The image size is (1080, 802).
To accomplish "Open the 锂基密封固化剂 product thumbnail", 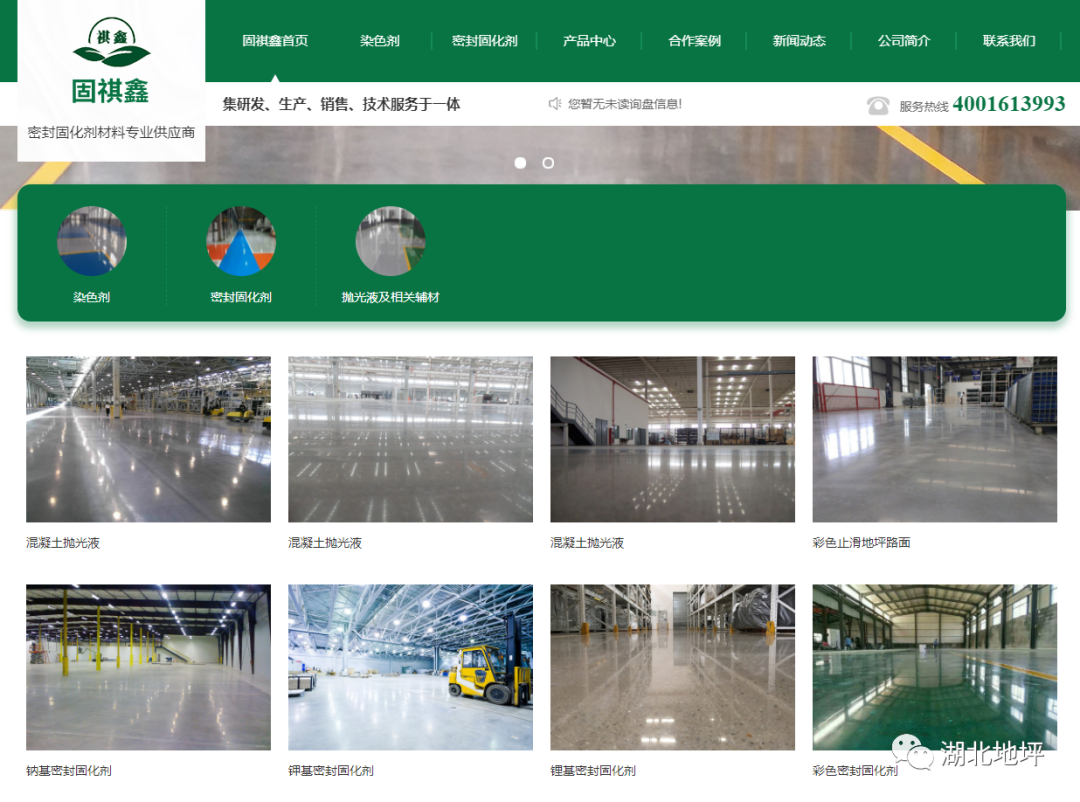I will click(672, 667).
